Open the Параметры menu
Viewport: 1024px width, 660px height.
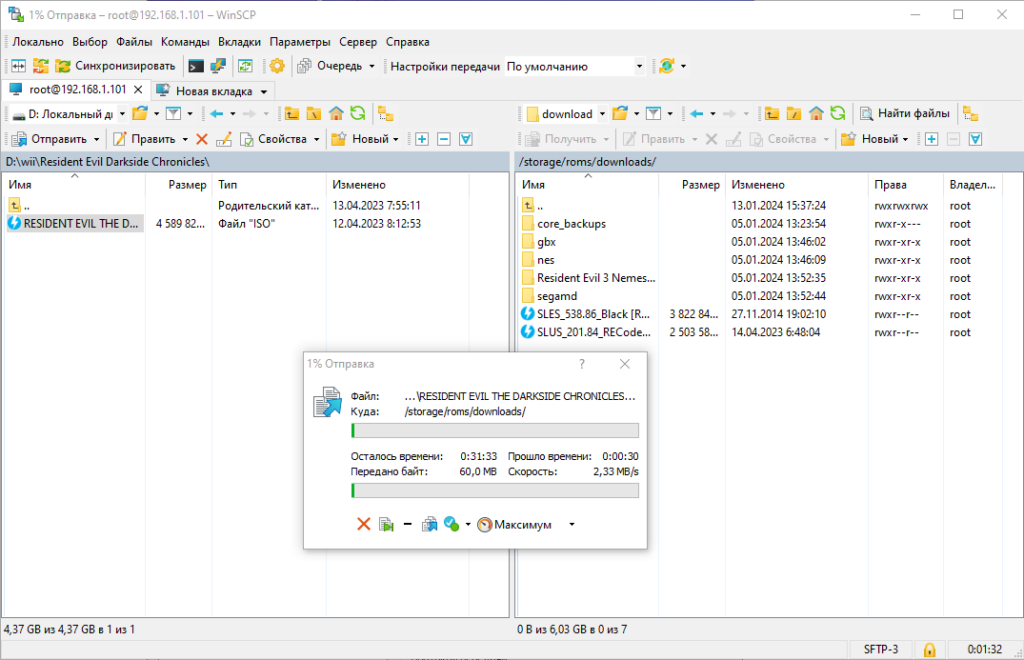pyautogui.click(x=300, y=42)
